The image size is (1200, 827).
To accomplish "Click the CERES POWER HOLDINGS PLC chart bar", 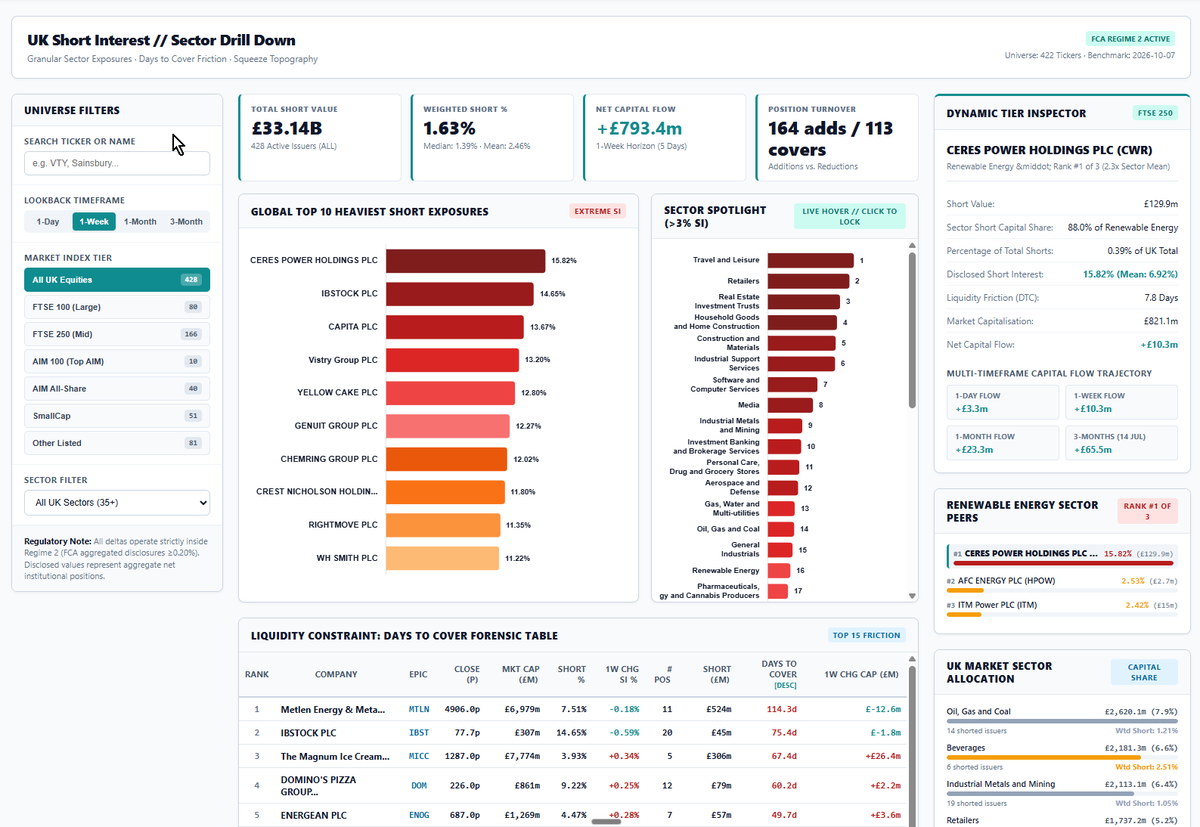I will (465, 260).
